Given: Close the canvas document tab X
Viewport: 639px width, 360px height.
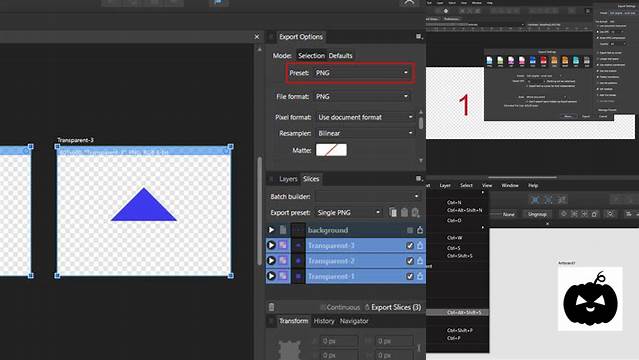Looking at the screenshot, I should pos(257,37).
